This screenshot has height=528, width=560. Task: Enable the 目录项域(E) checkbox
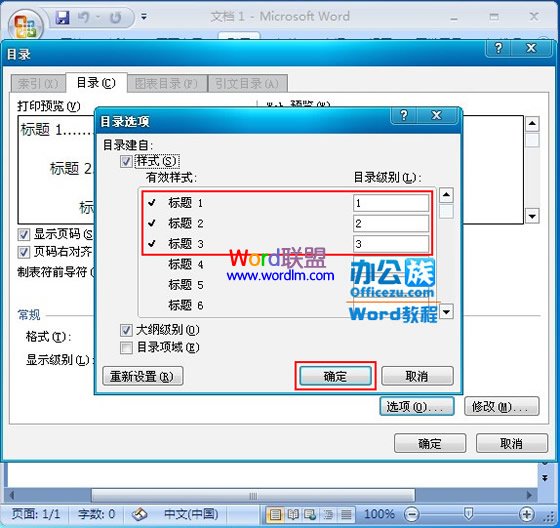126,348
